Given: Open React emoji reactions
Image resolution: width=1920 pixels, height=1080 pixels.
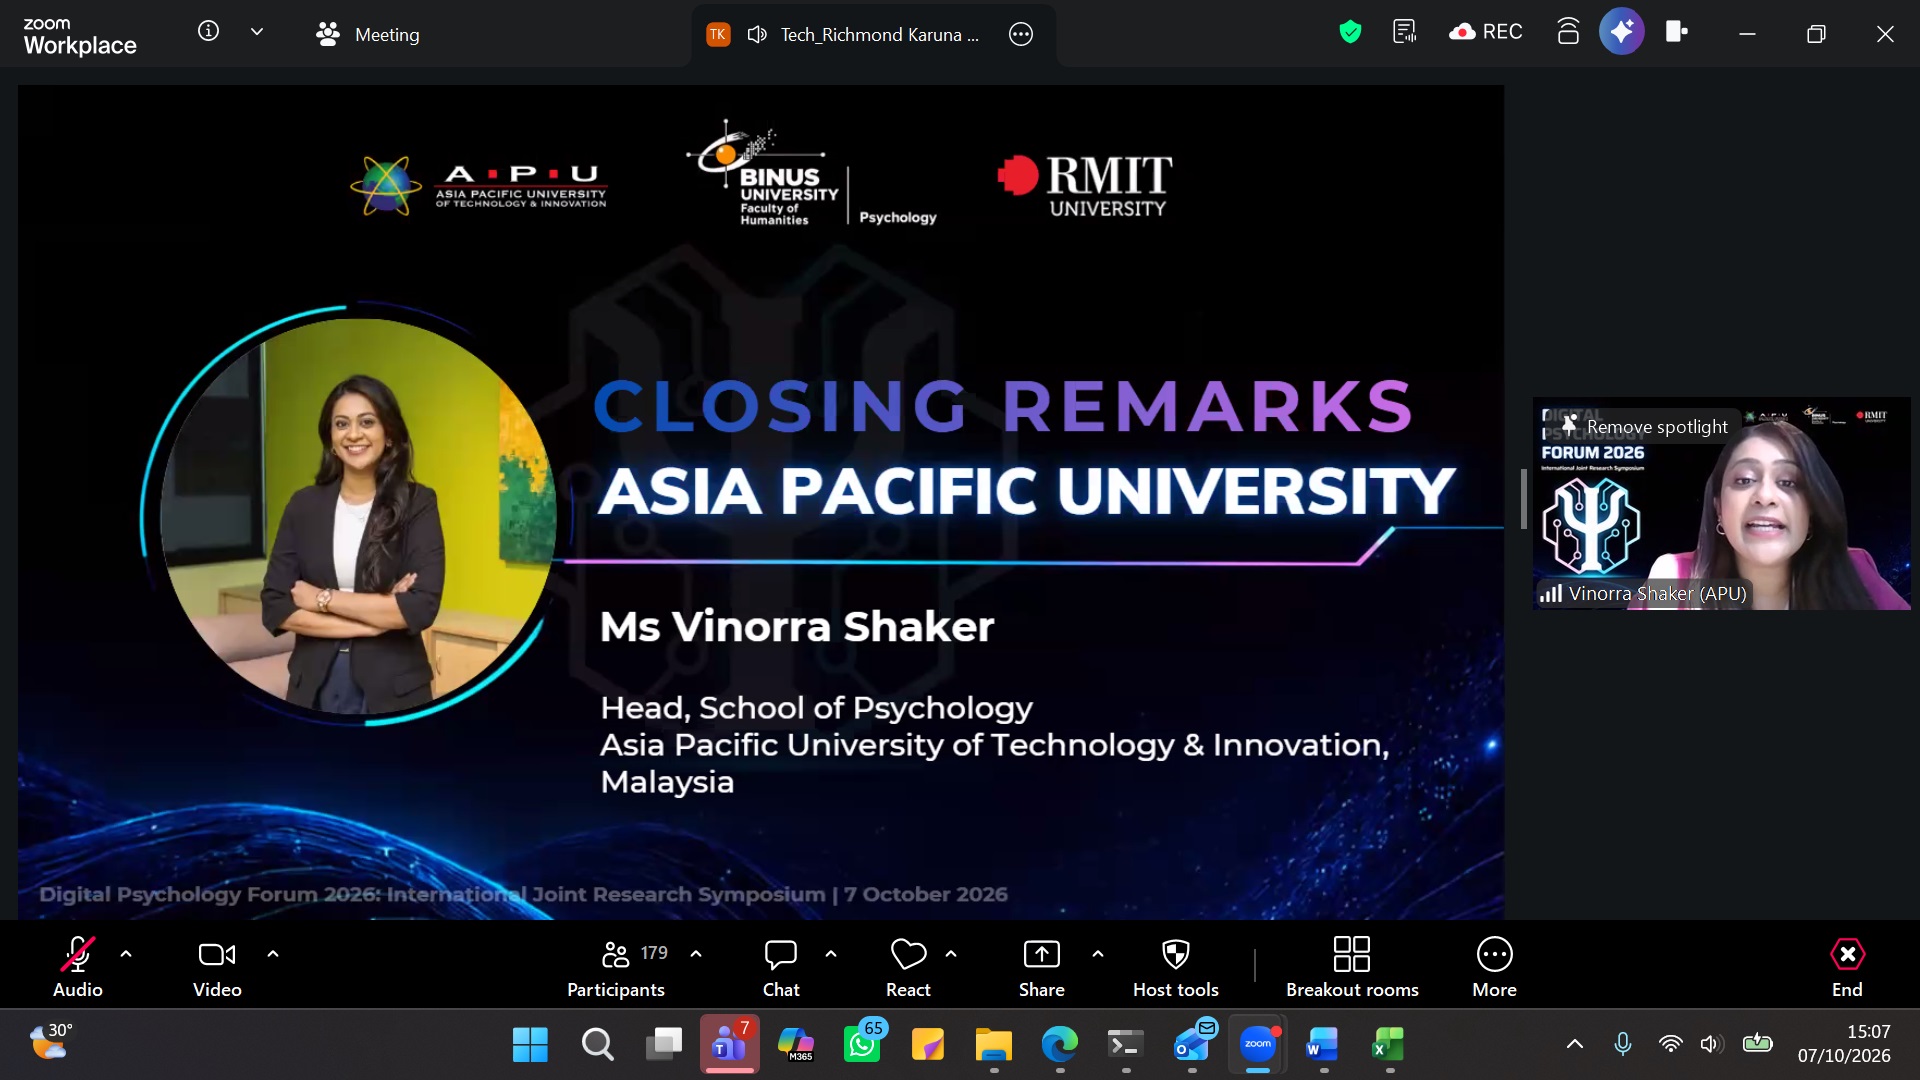Looking at the screenshot, I should (908, 966).
